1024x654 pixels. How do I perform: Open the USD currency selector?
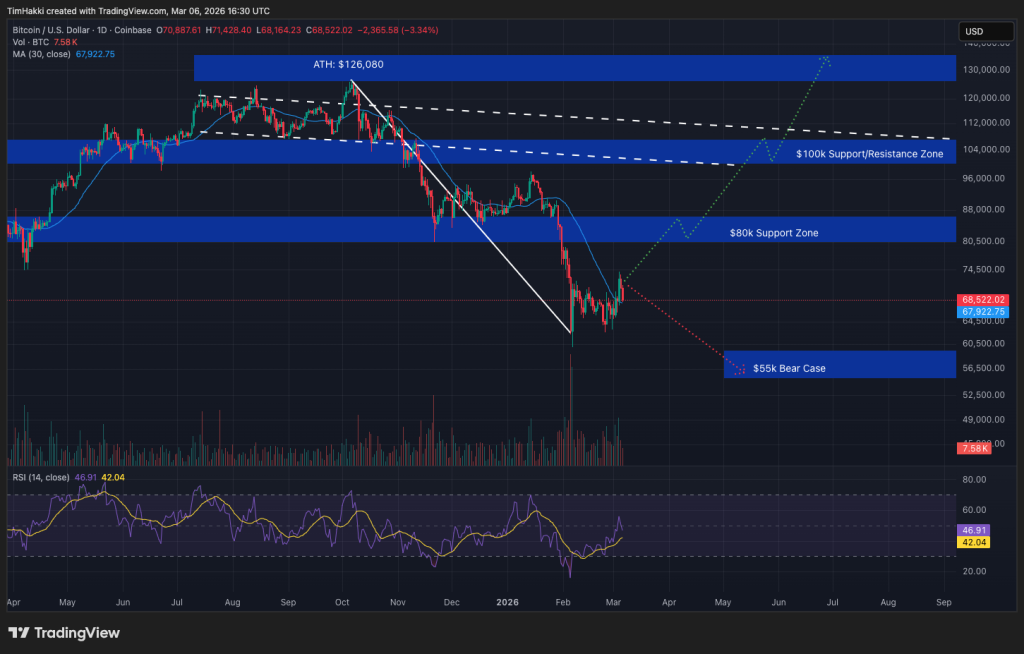[x=985, y=31]
